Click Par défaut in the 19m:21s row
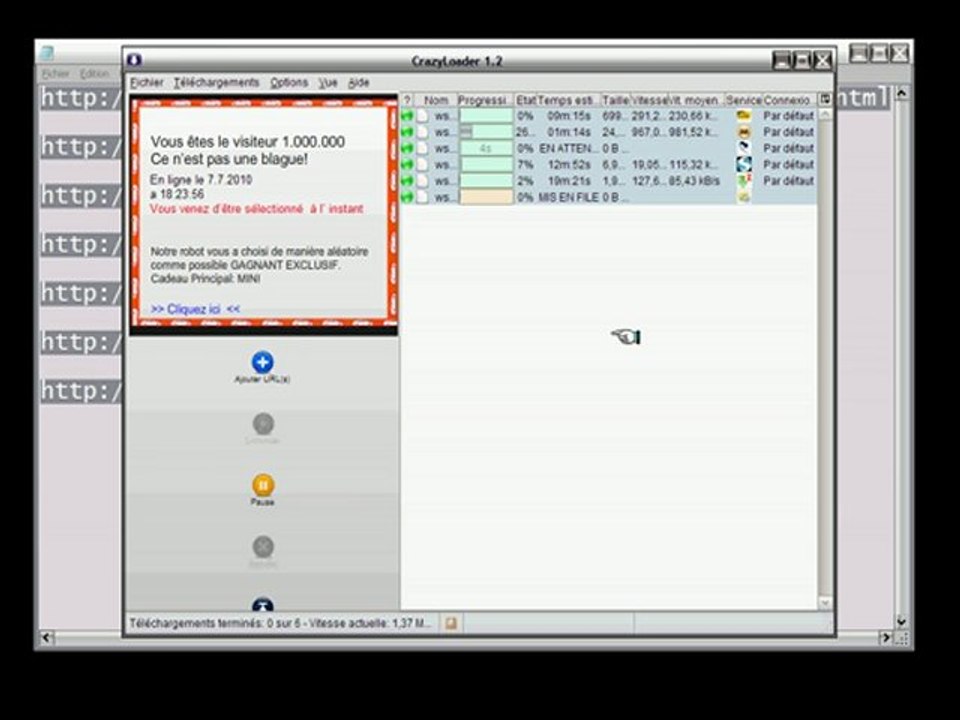 click(x=789, y=181)
